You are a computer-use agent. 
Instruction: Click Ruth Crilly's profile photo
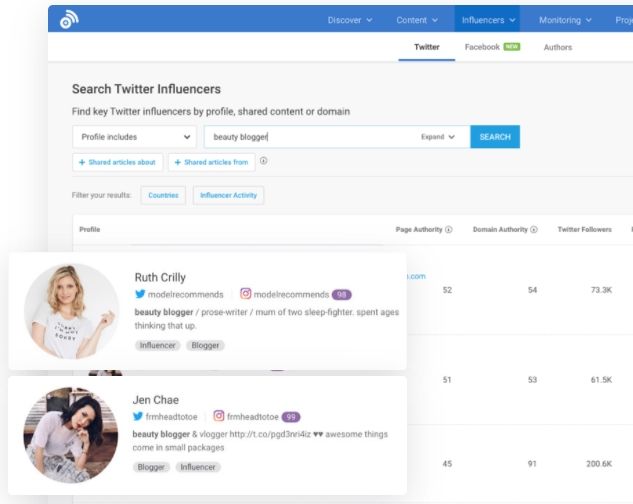pyautogui.click(x=71, y=311)
